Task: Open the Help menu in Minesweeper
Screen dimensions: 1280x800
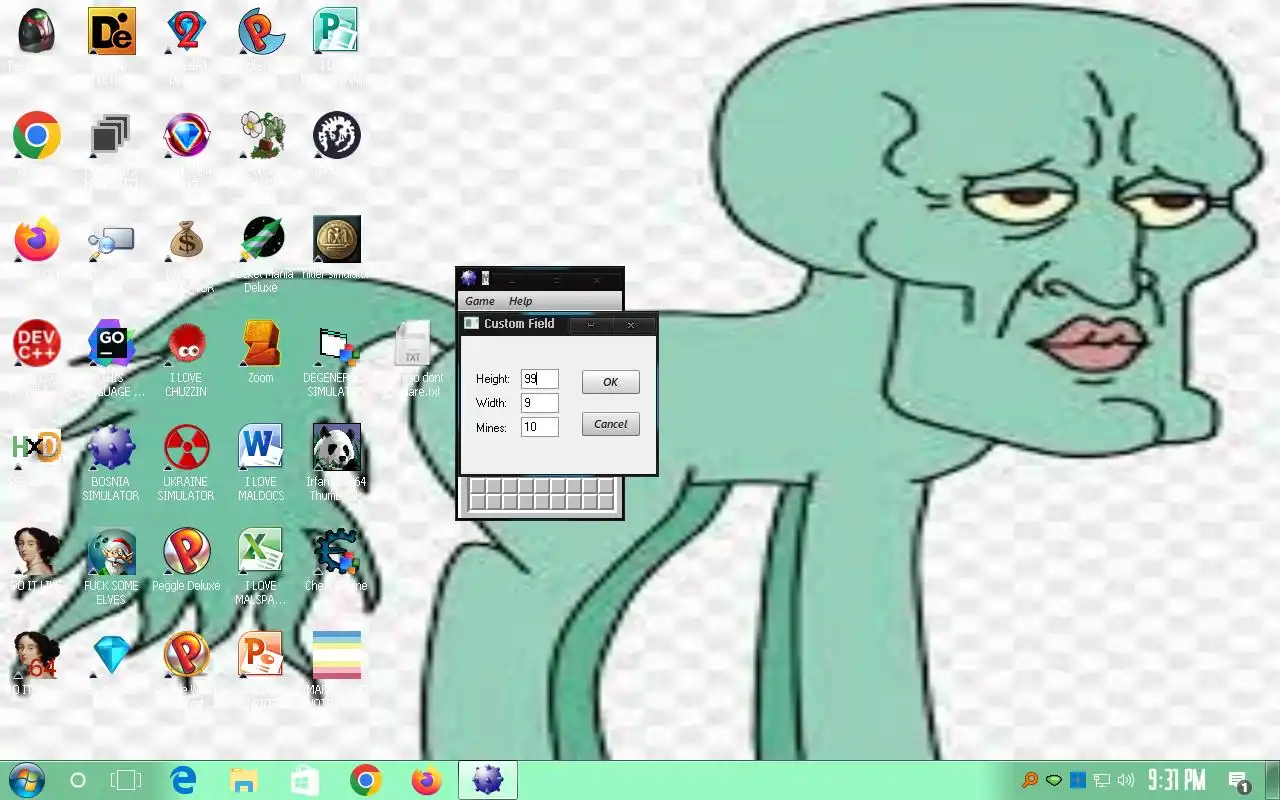Action: 520,301
